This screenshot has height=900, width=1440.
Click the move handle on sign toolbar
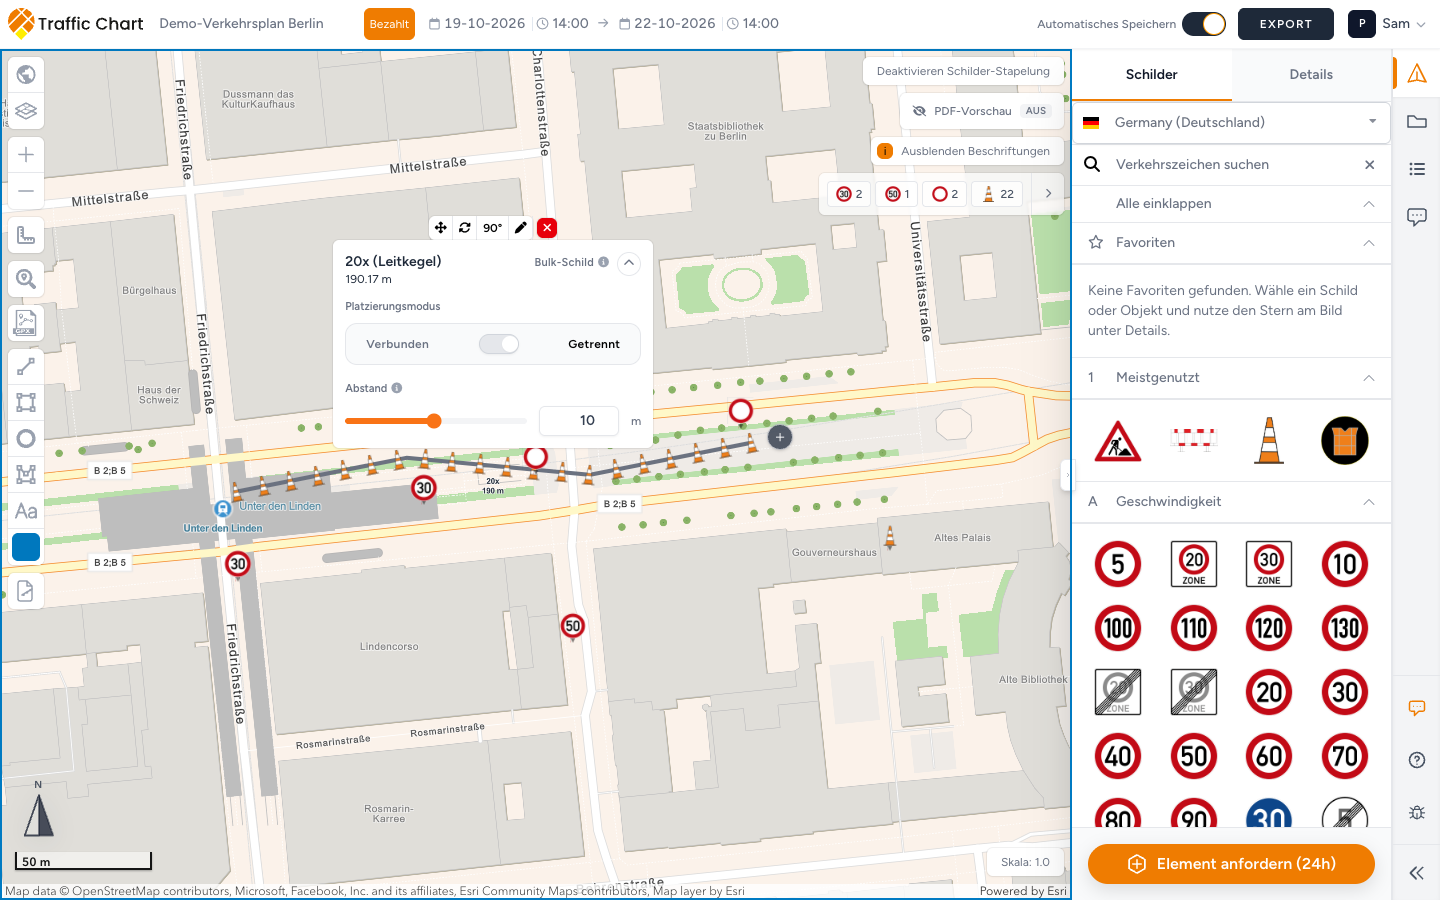[x=440, y=228]
